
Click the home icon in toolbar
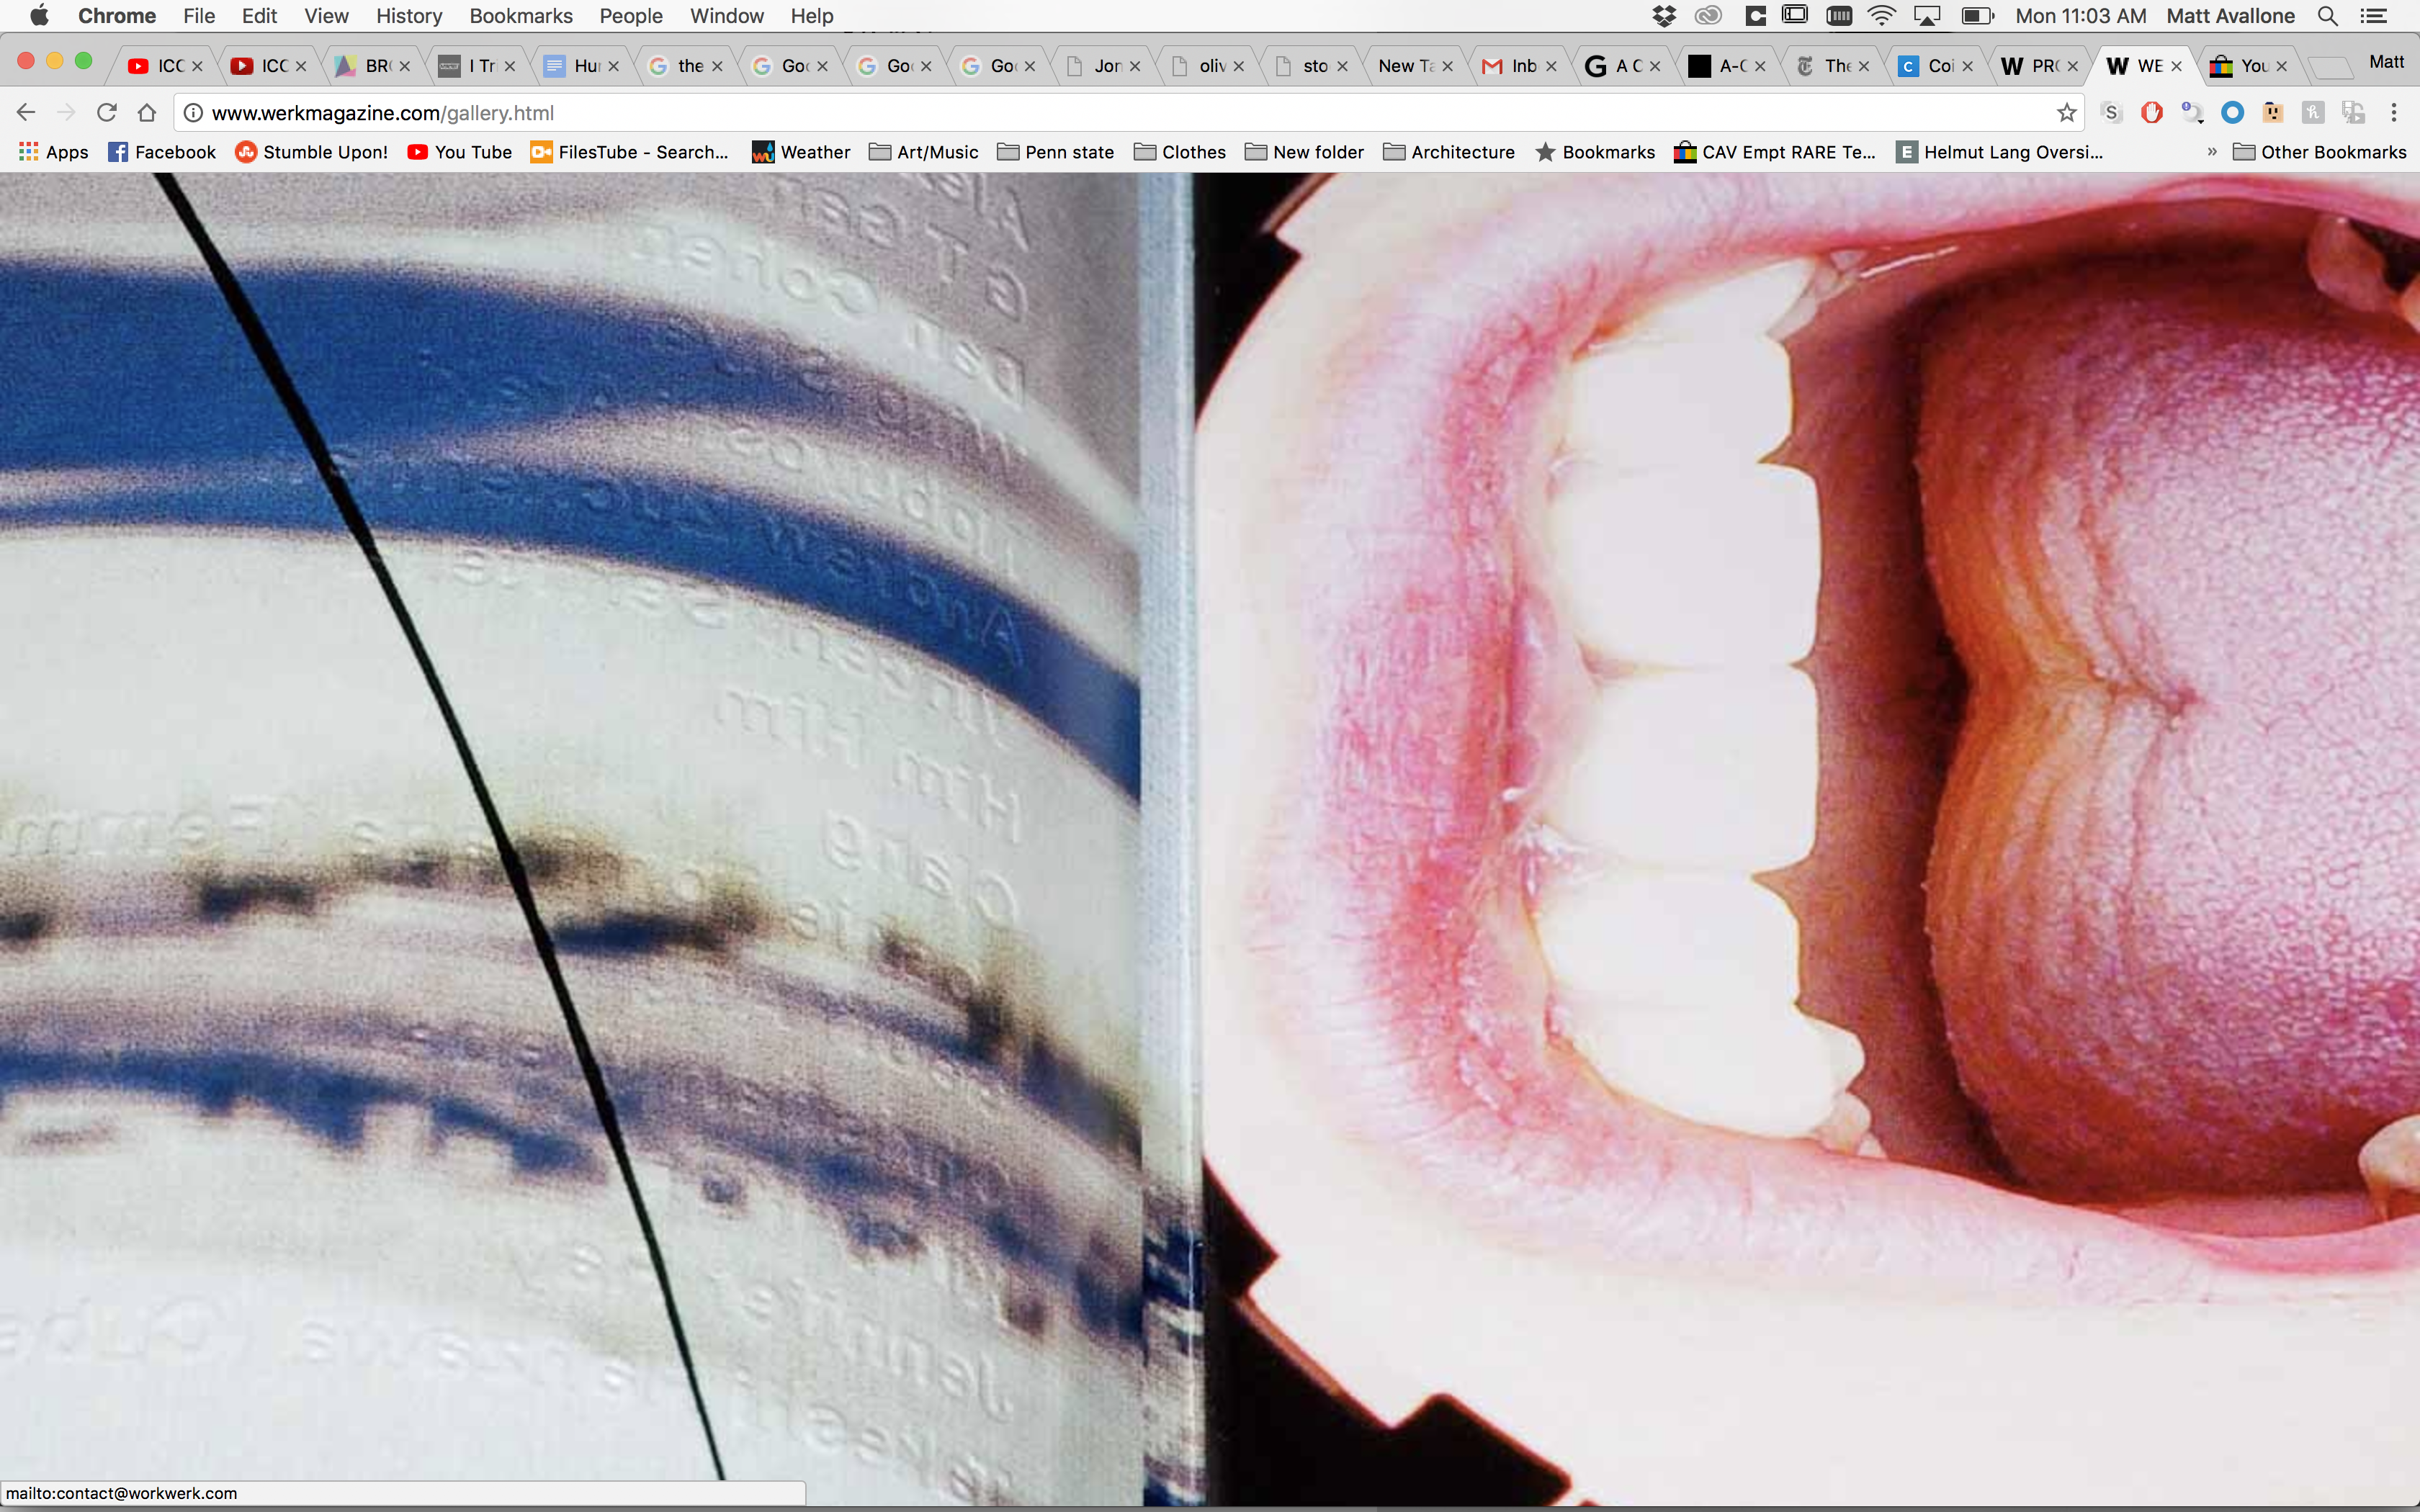pyautogui.click(x=147, y=113)
